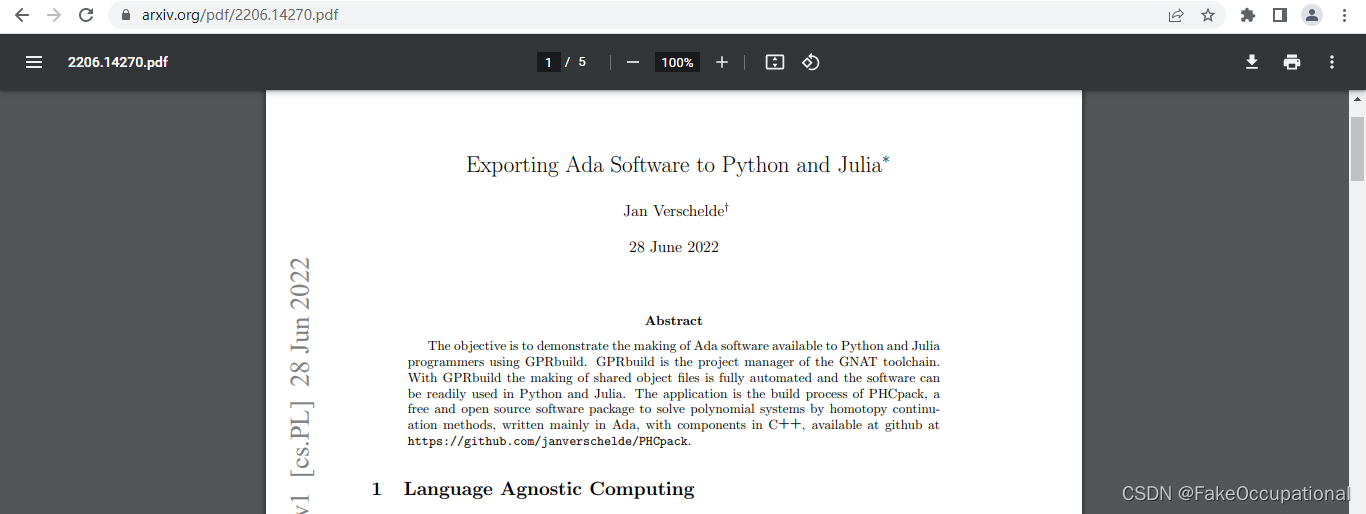Open the github.com/janverschelde/PHCpack link

[548, 441]
